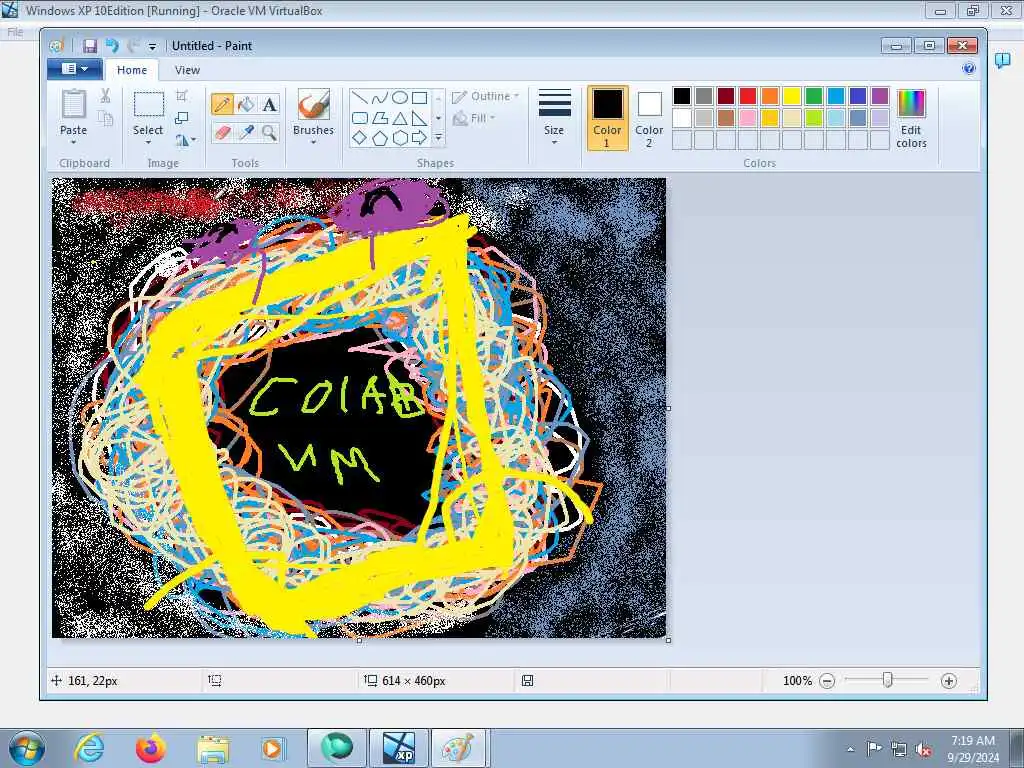The image size is (1024, 768).
Task: Open the Windows Start button
Action: click(27, 748)
